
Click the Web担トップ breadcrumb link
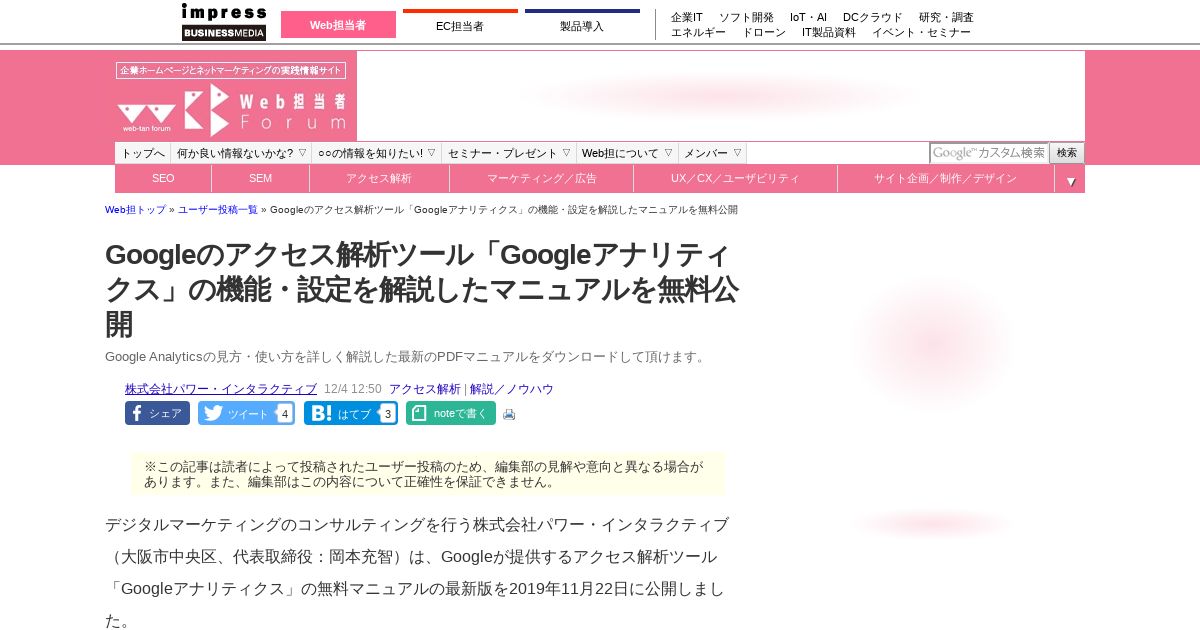pyautogui.click(x=136, y=210)
